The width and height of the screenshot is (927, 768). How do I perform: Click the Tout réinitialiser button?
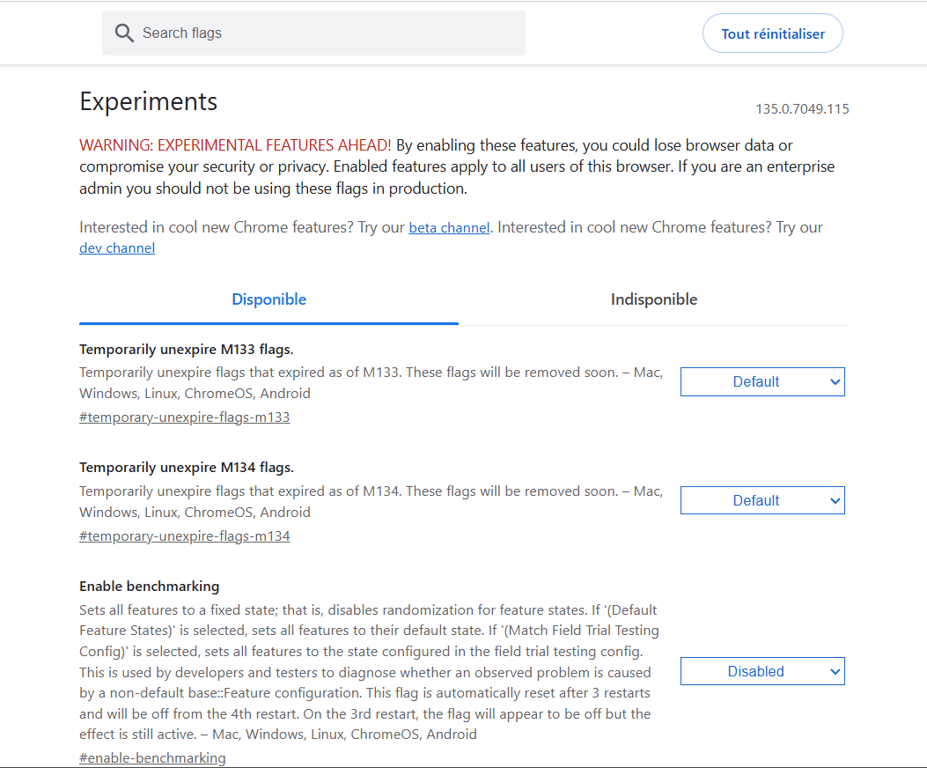click(x=772, y=32)
